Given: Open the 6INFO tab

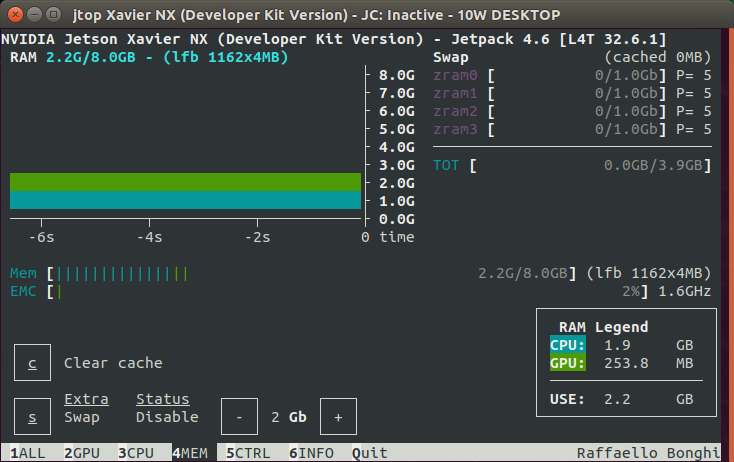Looking at the screenshot, I should (x=311, y=453).
